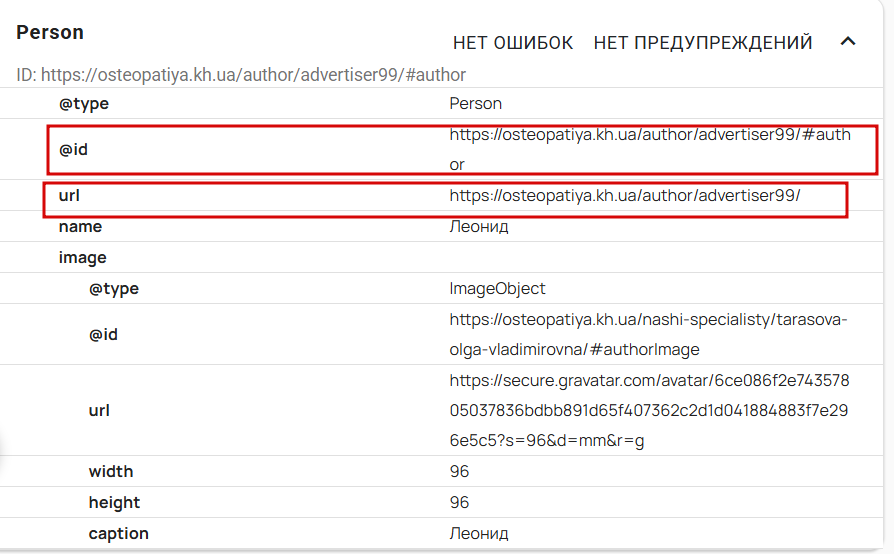Click the Person heading title
894x554 pixels.
50,32
